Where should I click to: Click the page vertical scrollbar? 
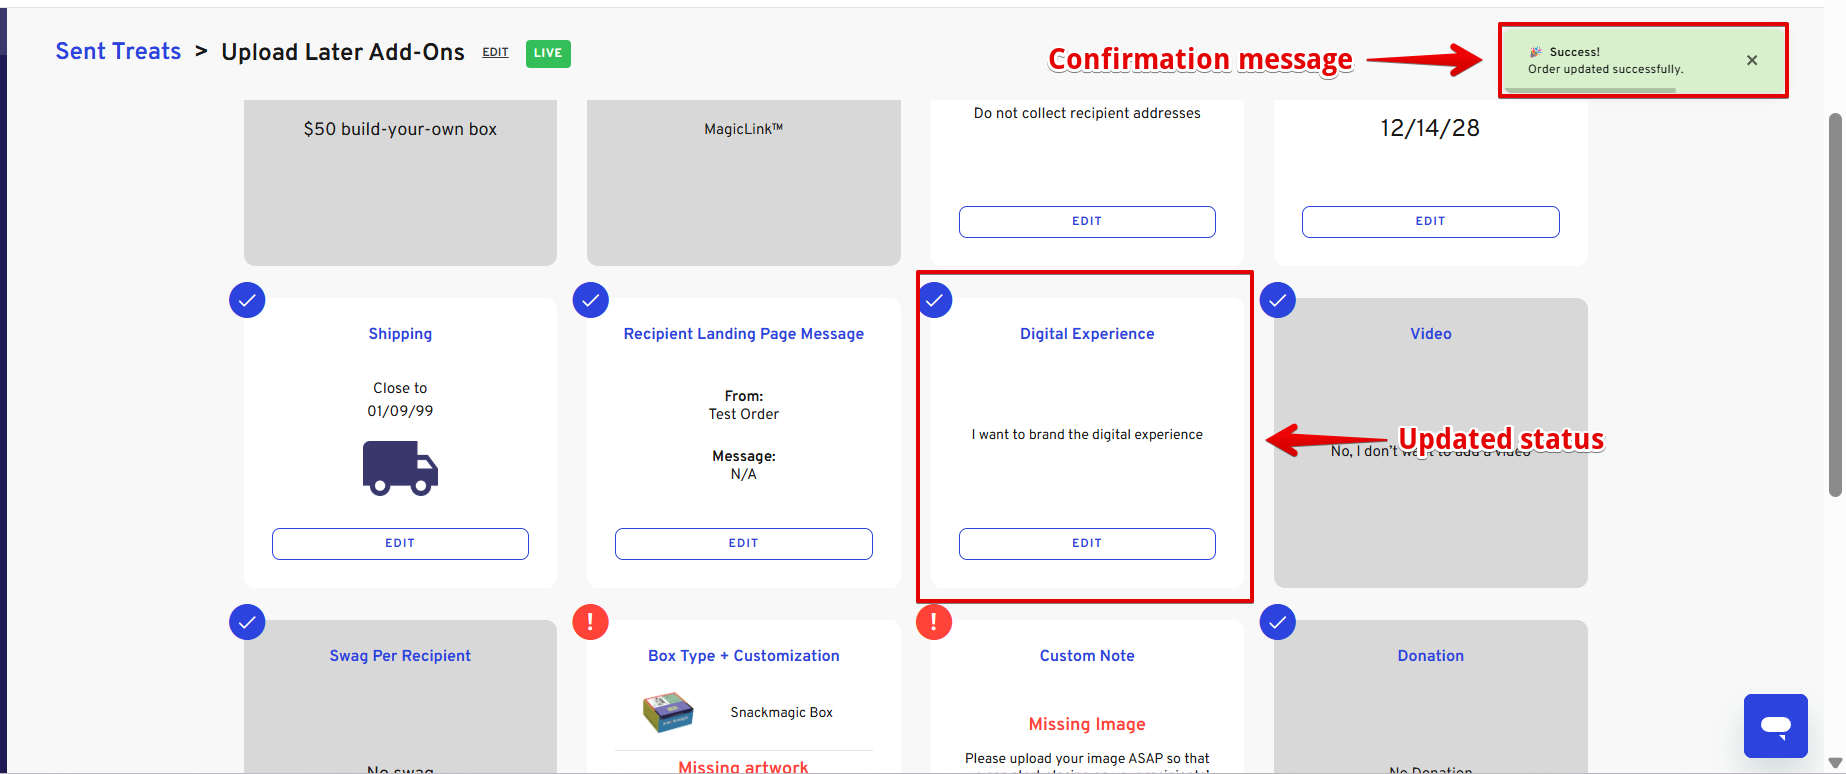click(1835, 300)
